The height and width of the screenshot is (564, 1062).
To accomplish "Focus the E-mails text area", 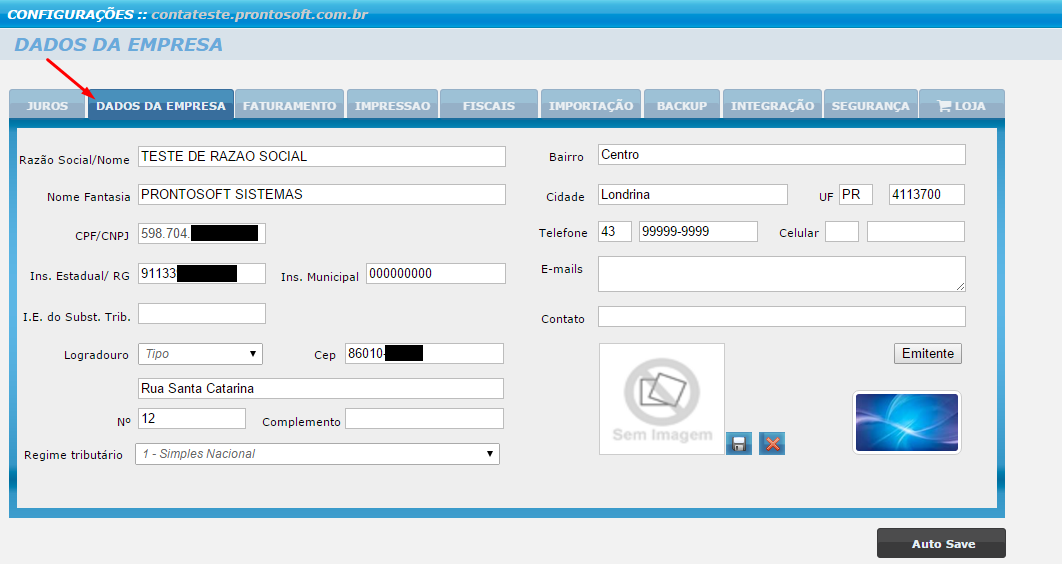I will pos(781,274).
